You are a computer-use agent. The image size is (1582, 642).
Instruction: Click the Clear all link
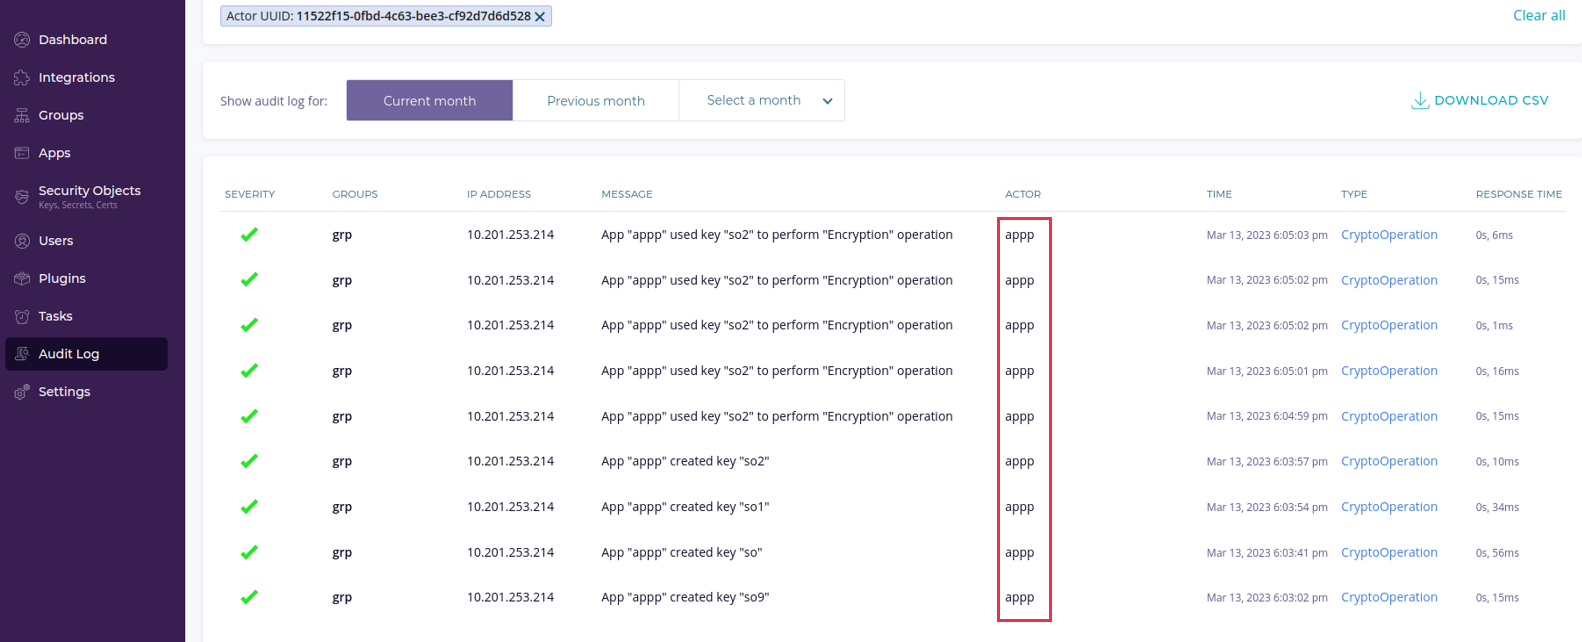point(1538,15)
